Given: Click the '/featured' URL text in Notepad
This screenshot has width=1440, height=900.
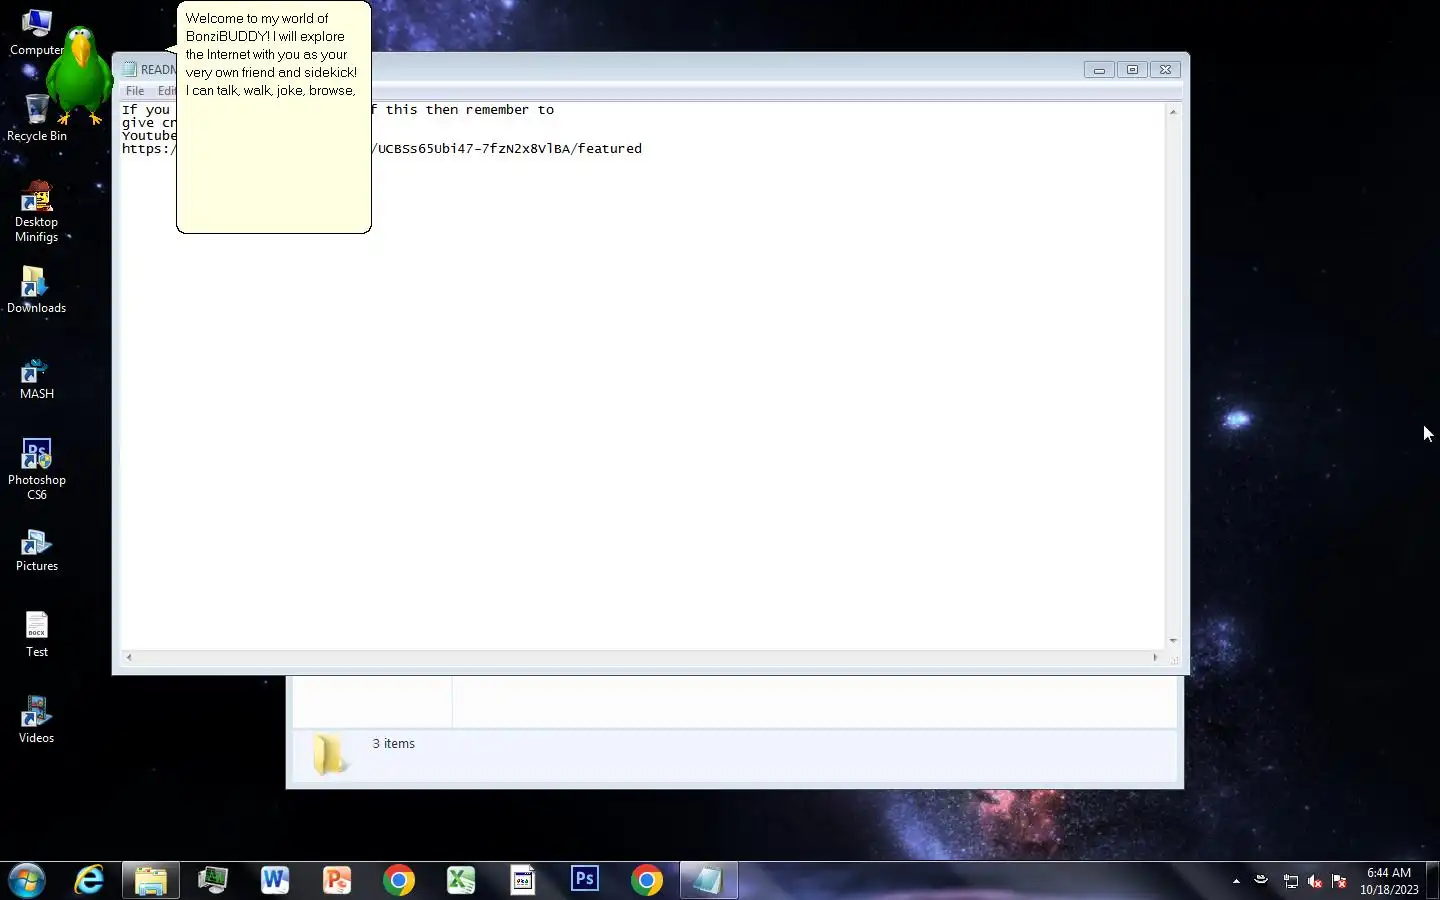Looking at the screenshot, I should click(606, 149).
